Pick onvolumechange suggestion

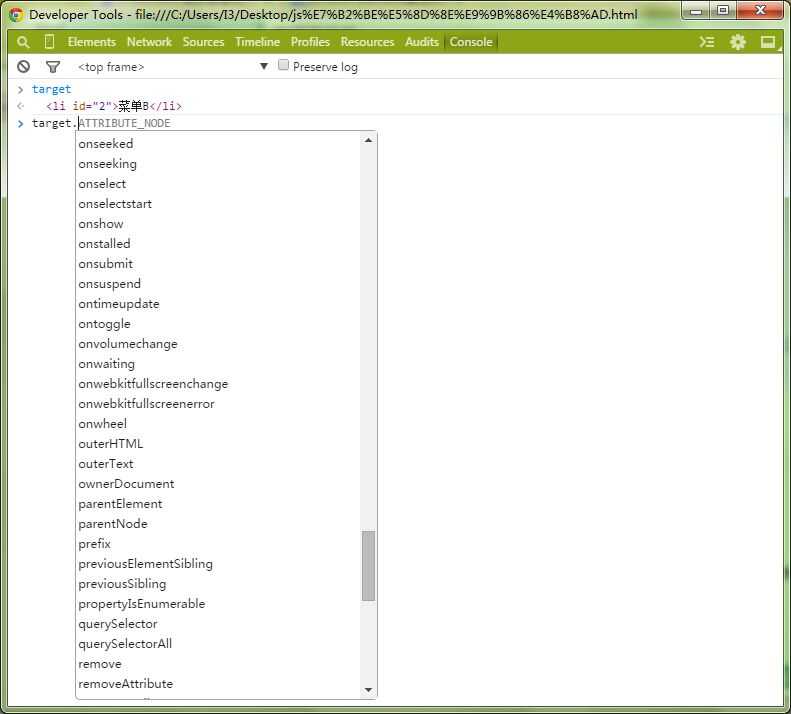click(128, 344)
